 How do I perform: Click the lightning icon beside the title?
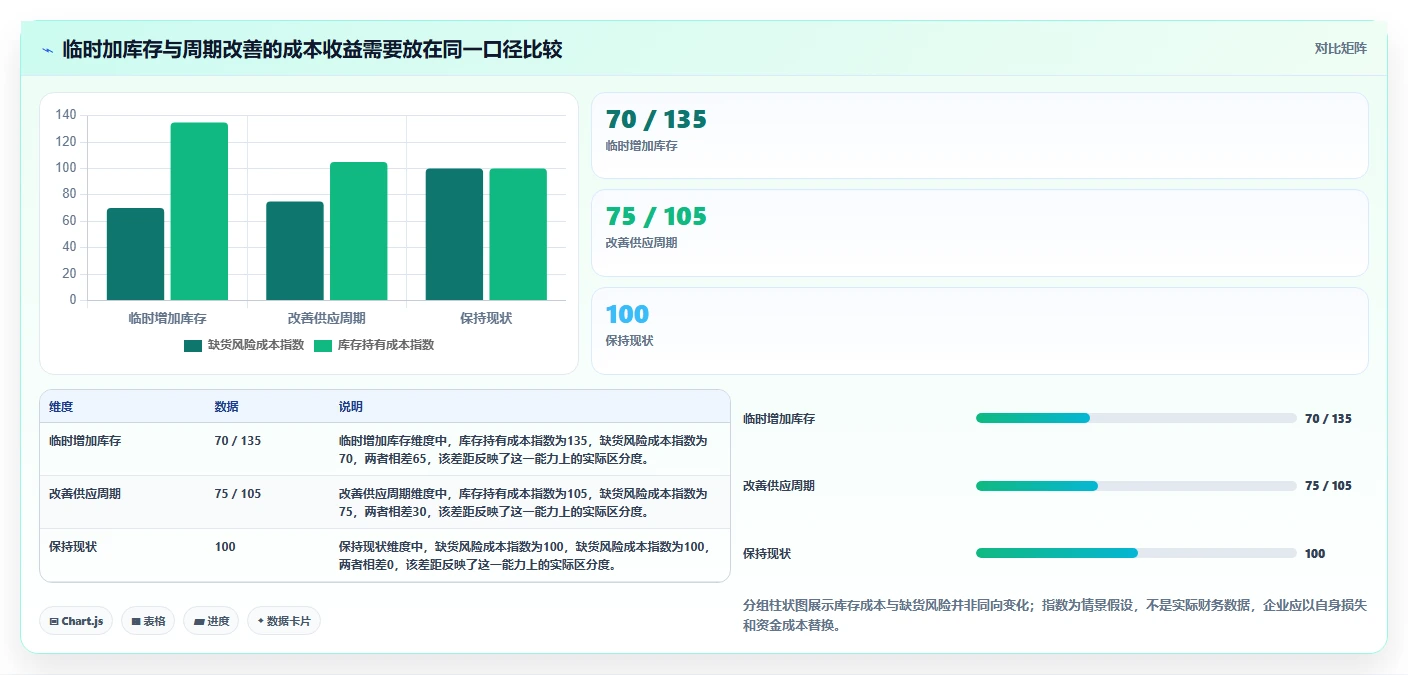[47, 50]
